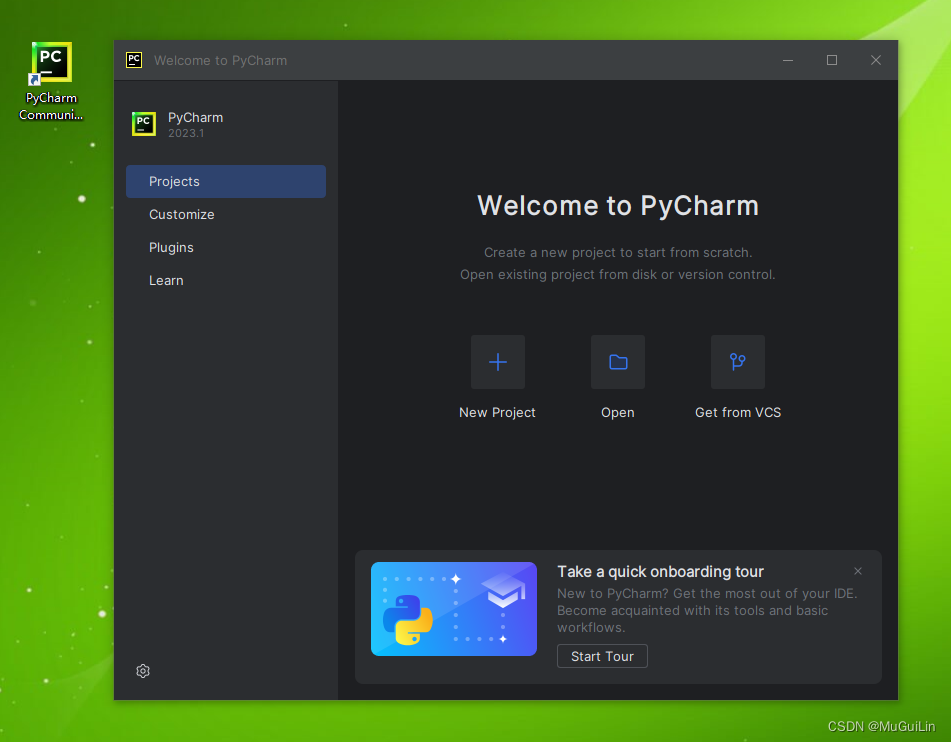Dismiss the onboarding tour banner
This screenshot has height=742, width=951.
858,571
